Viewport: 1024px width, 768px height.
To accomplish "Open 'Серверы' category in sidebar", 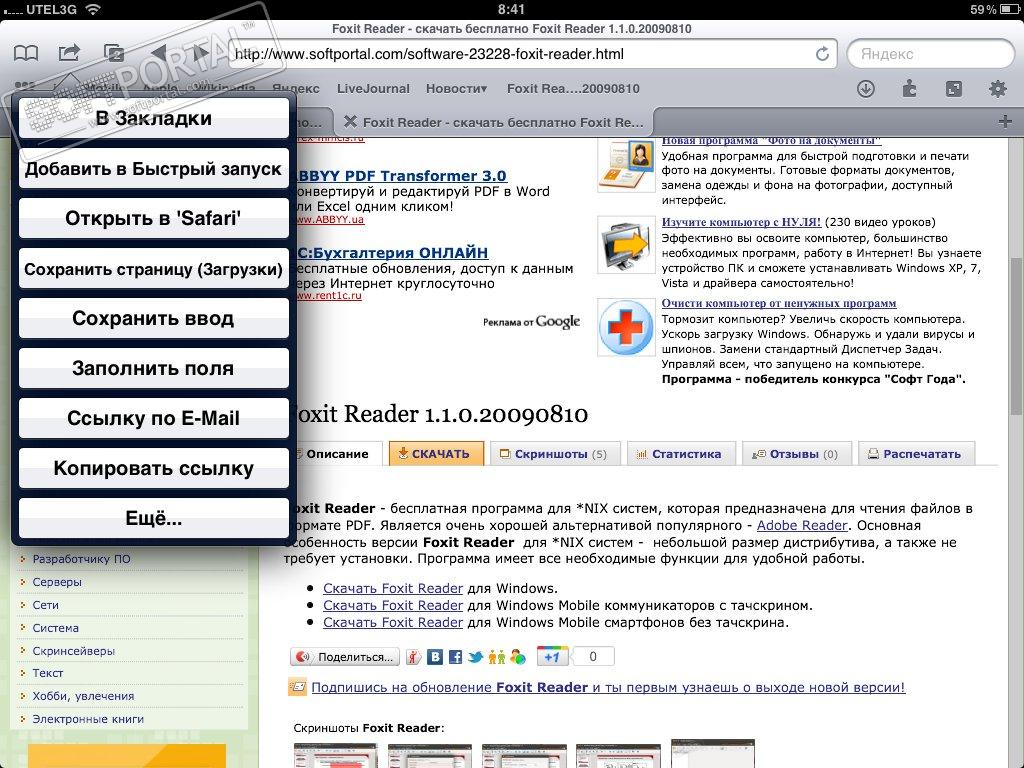I will (57, 582).
